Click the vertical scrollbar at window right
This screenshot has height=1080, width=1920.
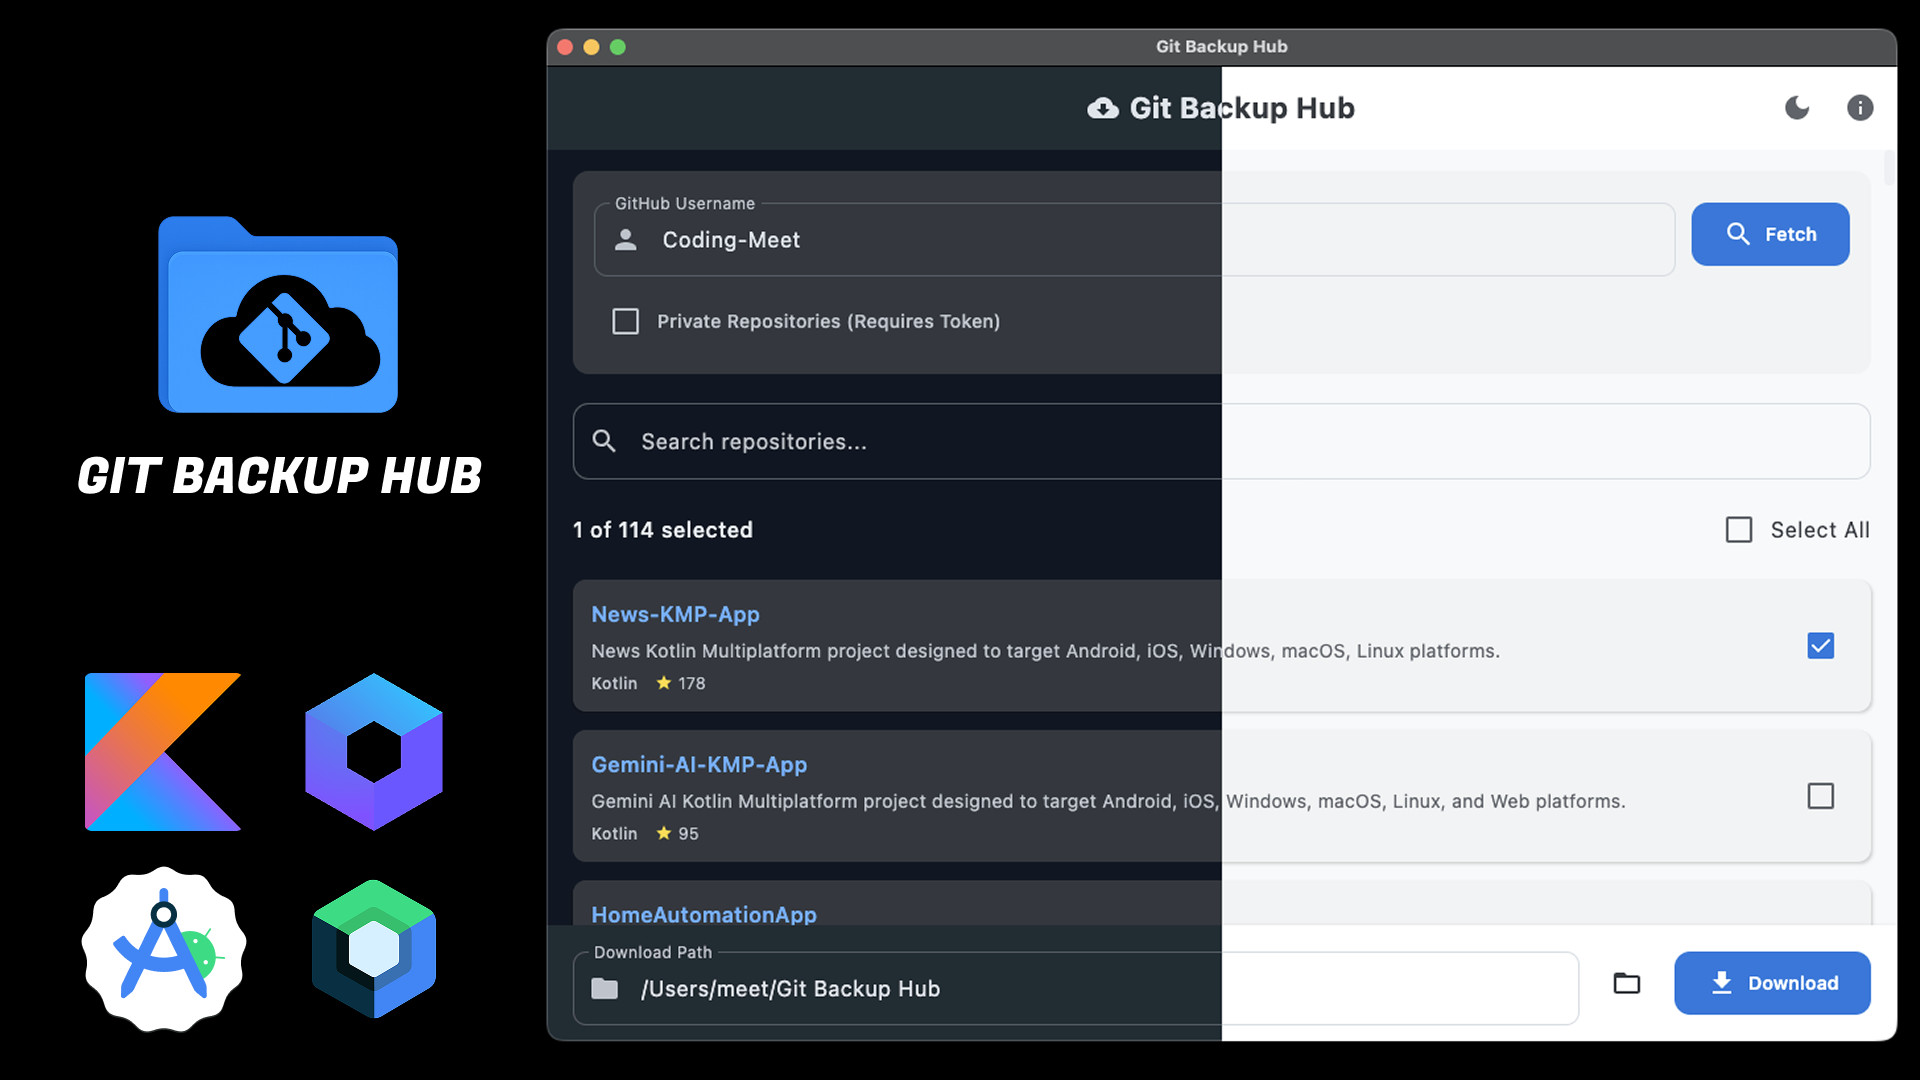tap(1888, 168)
